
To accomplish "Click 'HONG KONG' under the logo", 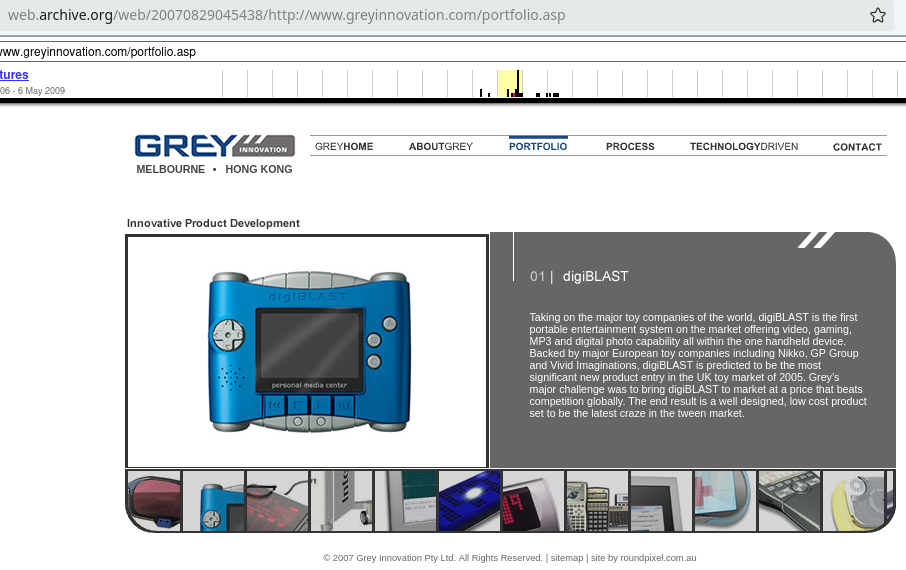I will click(259, 169).
